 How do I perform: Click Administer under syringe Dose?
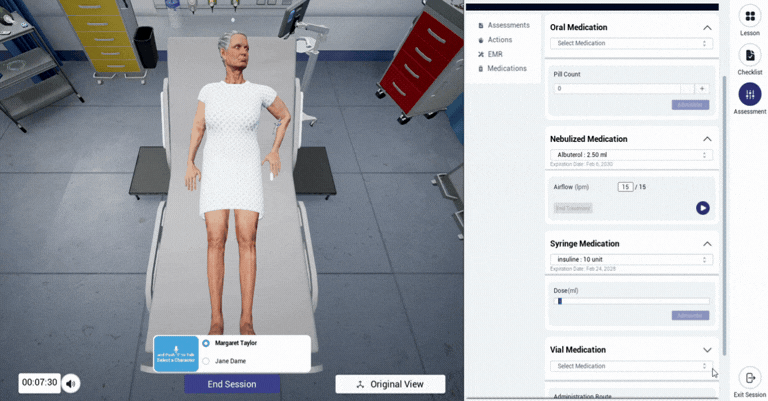[x=690, y=316]
